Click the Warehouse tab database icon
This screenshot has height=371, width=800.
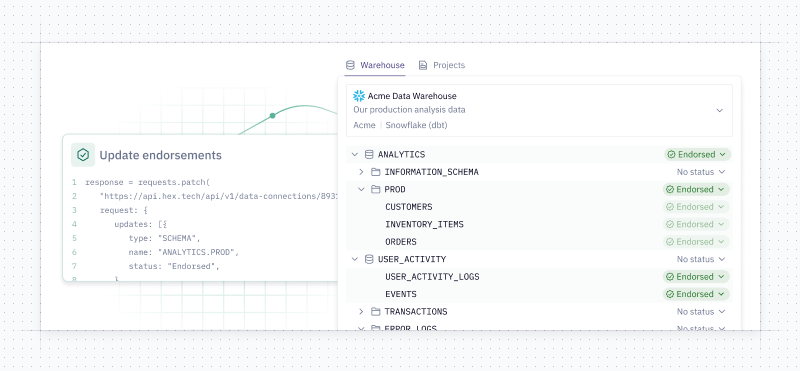coord(350,65)
